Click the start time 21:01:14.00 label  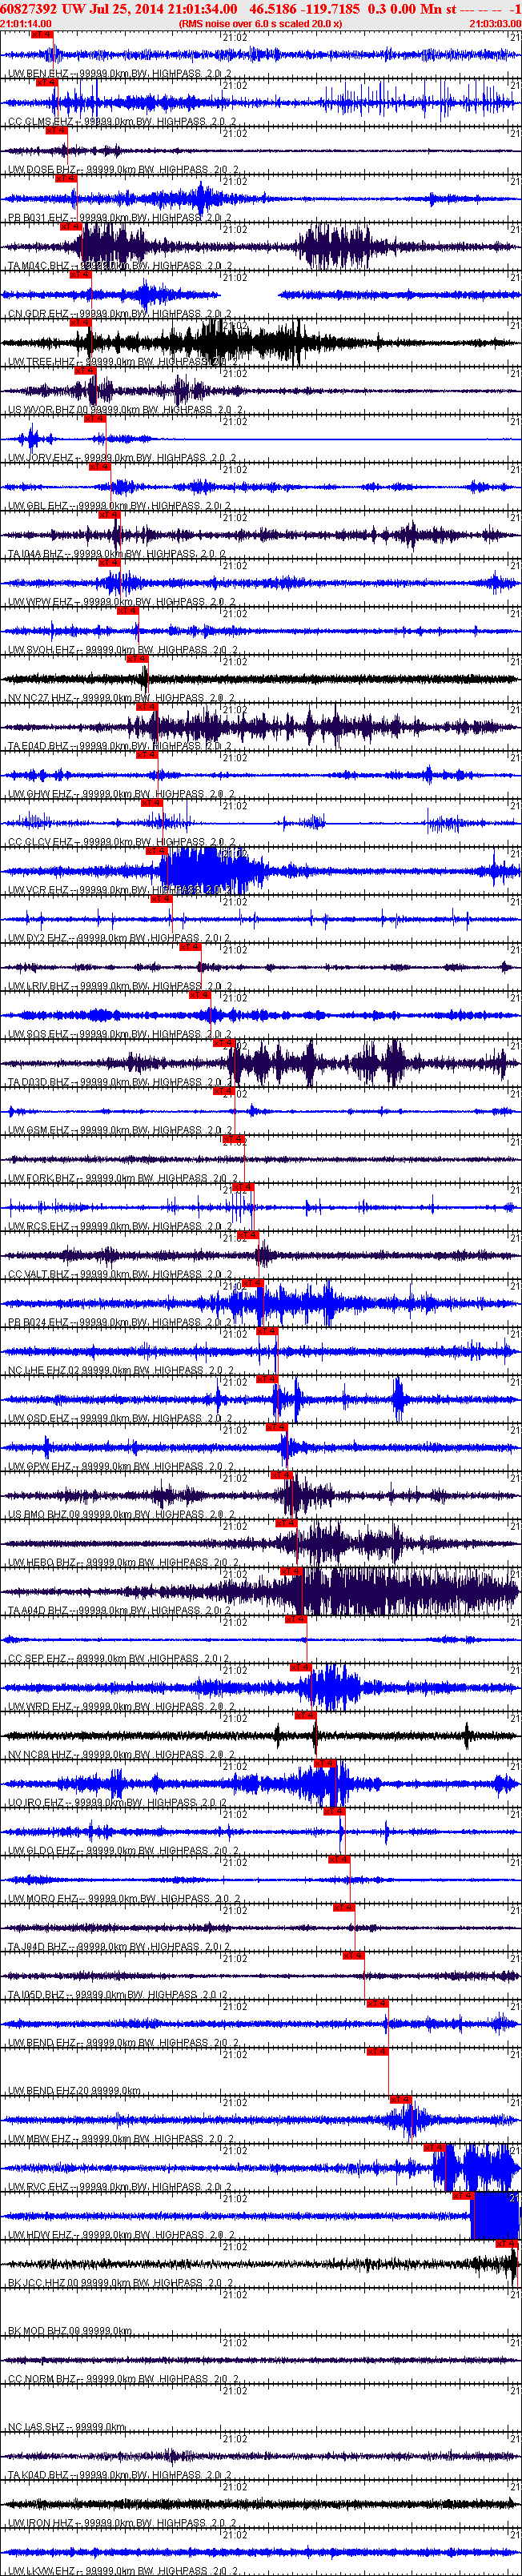(x=26, y=23)
